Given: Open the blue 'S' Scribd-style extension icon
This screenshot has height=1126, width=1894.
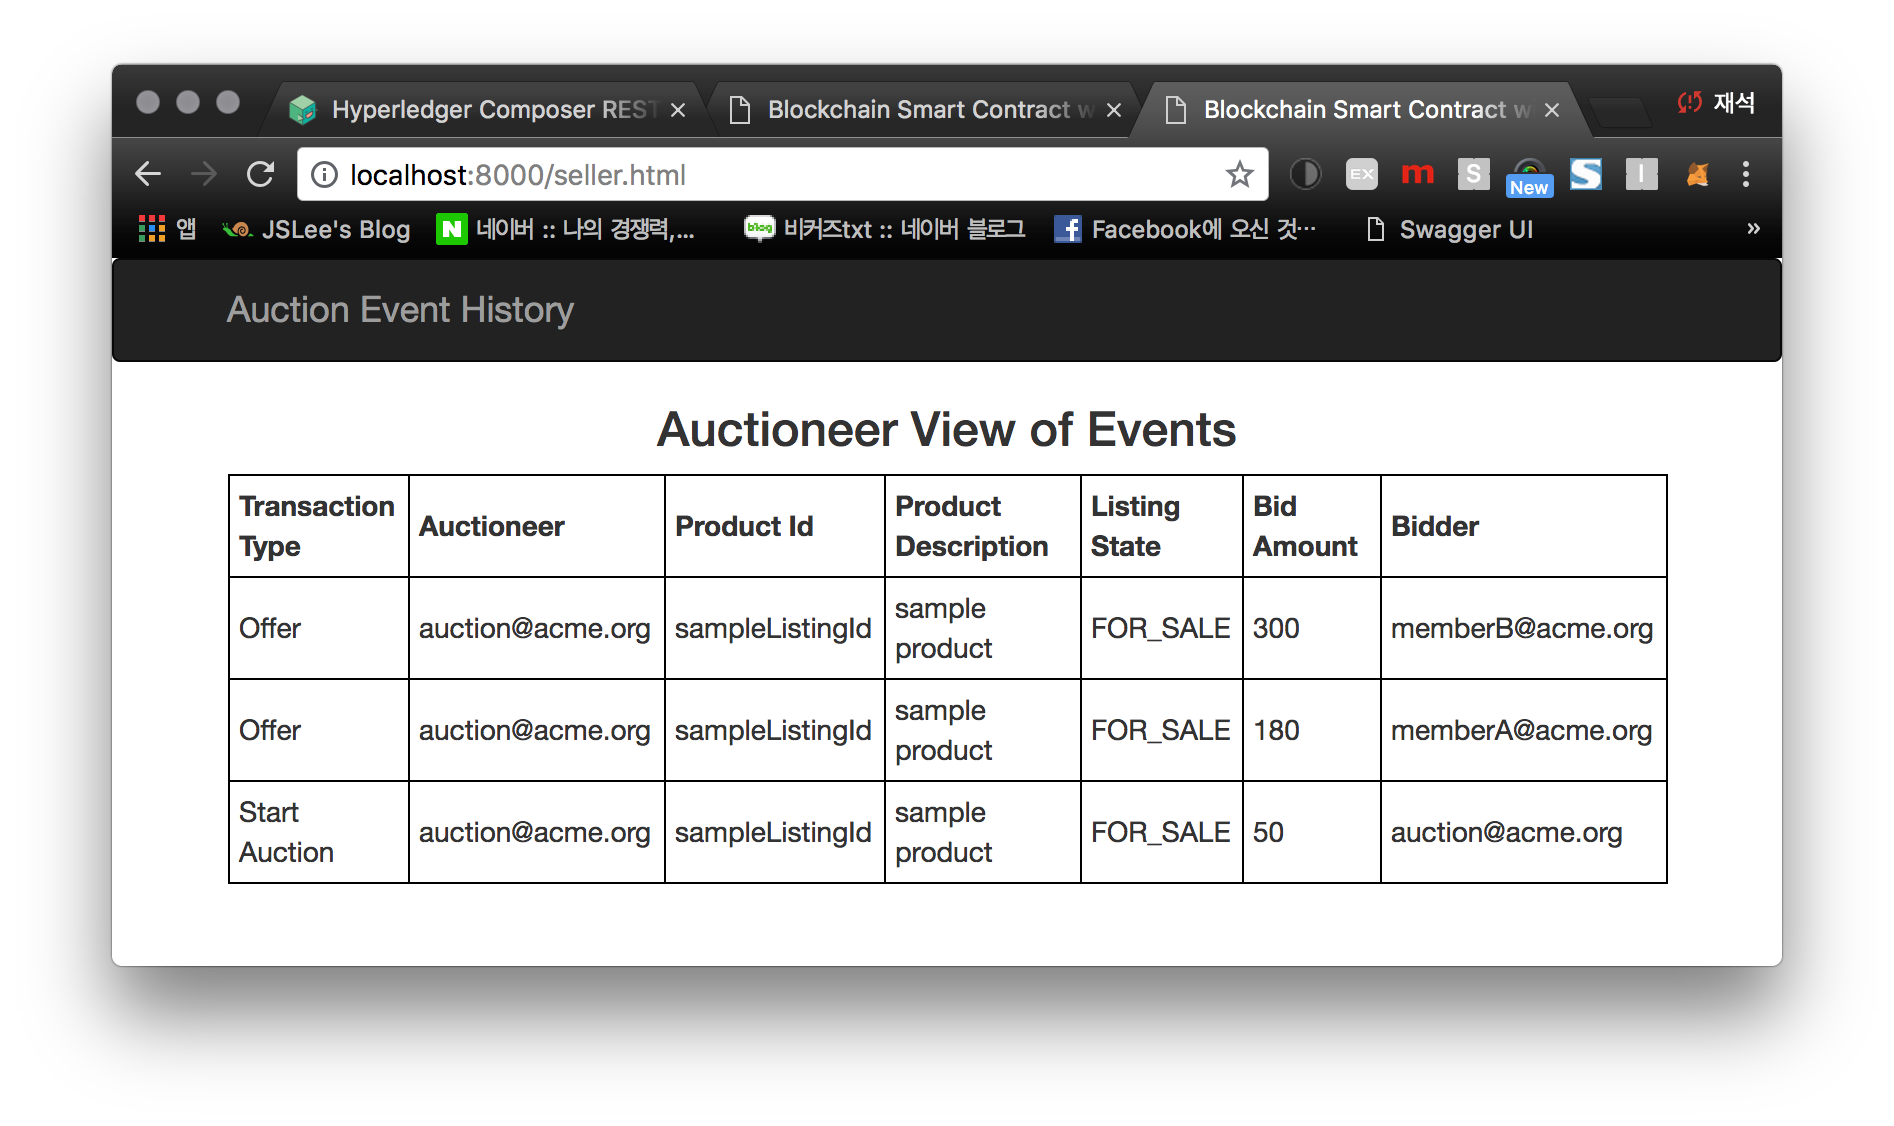Looking at the screenshot, I should 1585,174.
